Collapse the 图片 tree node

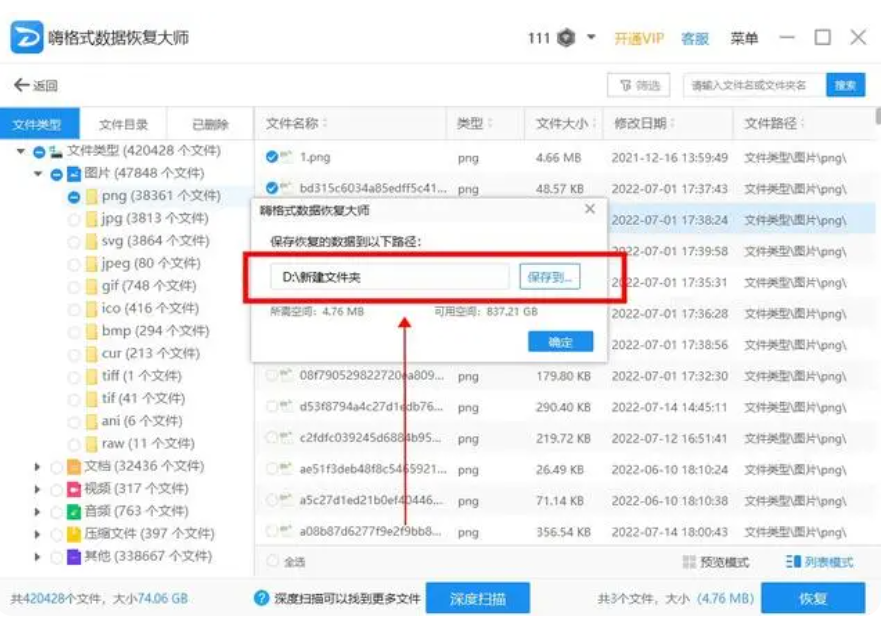pyautogui.click(x=38, y=174)
